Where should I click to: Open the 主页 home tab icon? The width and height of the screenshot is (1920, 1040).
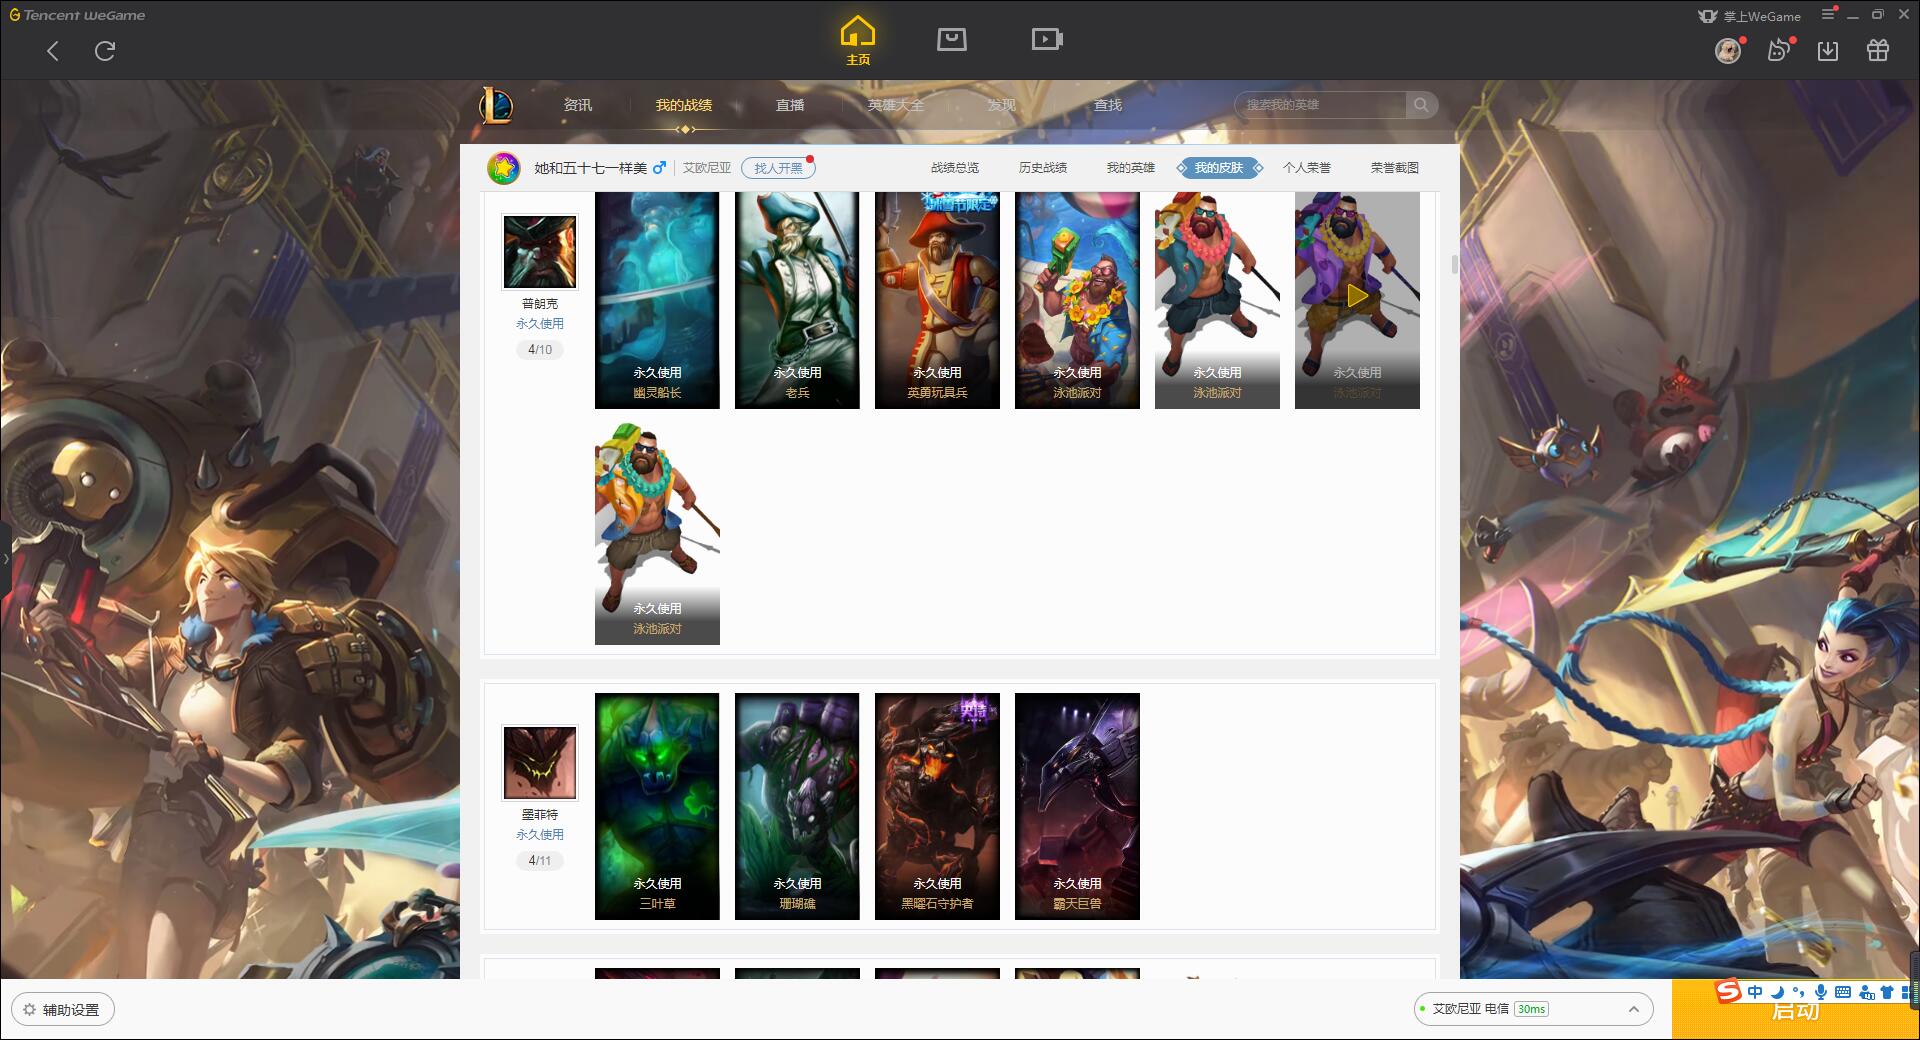tap(857, 40)
